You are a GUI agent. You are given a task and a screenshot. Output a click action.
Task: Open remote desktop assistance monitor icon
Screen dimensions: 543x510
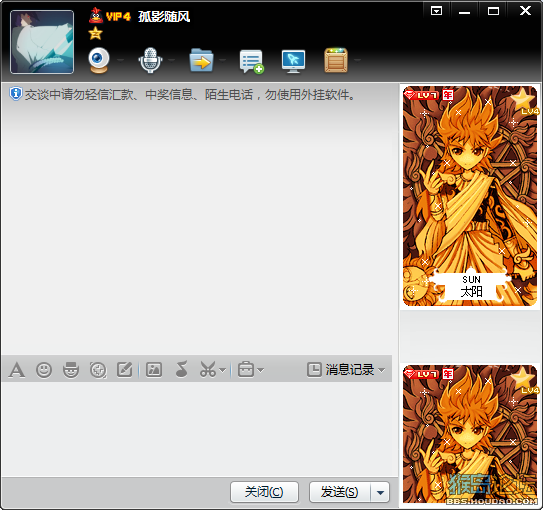click(293, 61)
